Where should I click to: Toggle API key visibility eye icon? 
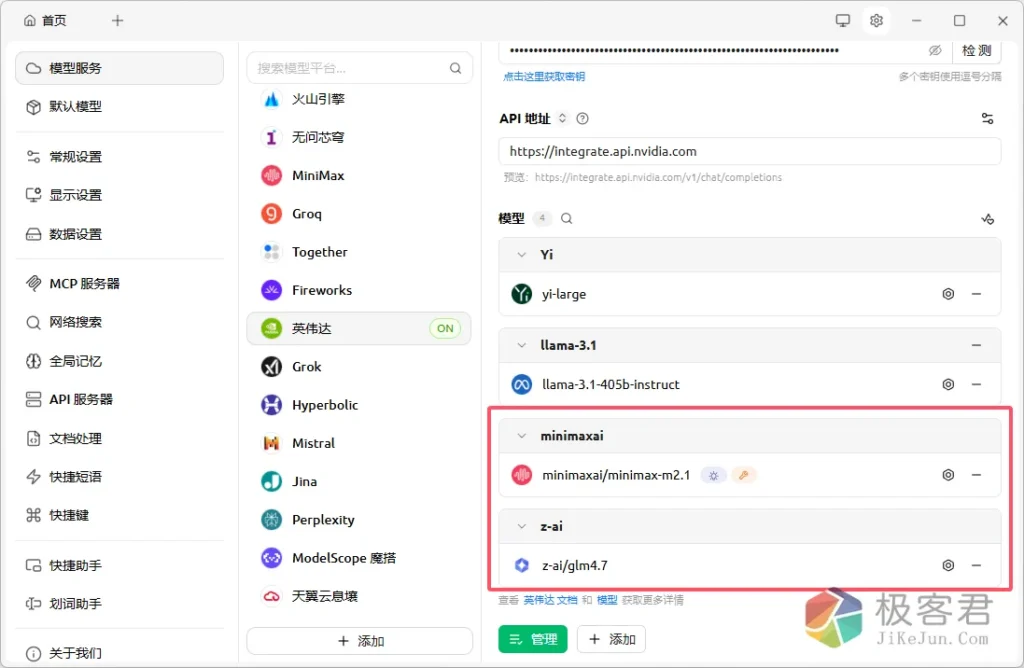(935, 50)
